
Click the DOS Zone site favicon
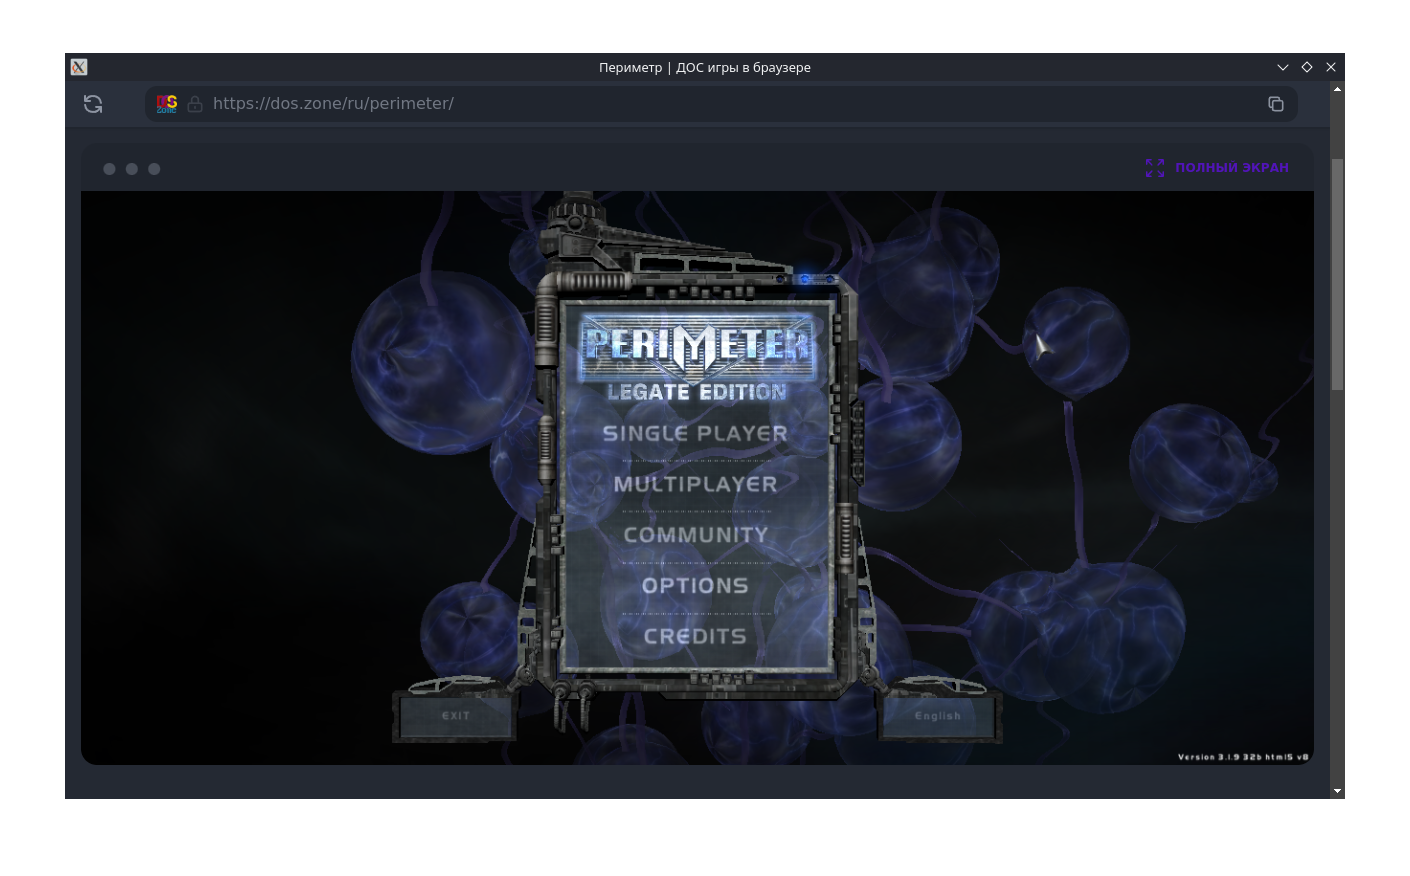pos(167,104)
